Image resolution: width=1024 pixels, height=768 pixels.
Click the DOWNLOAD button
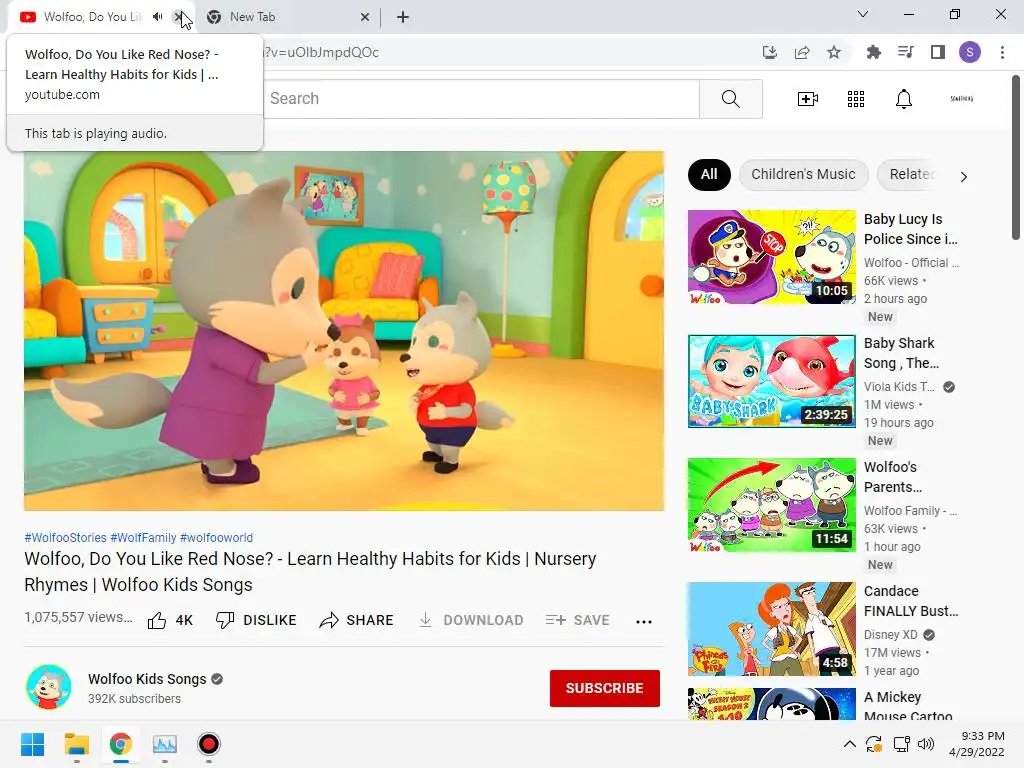coord(471,620)
